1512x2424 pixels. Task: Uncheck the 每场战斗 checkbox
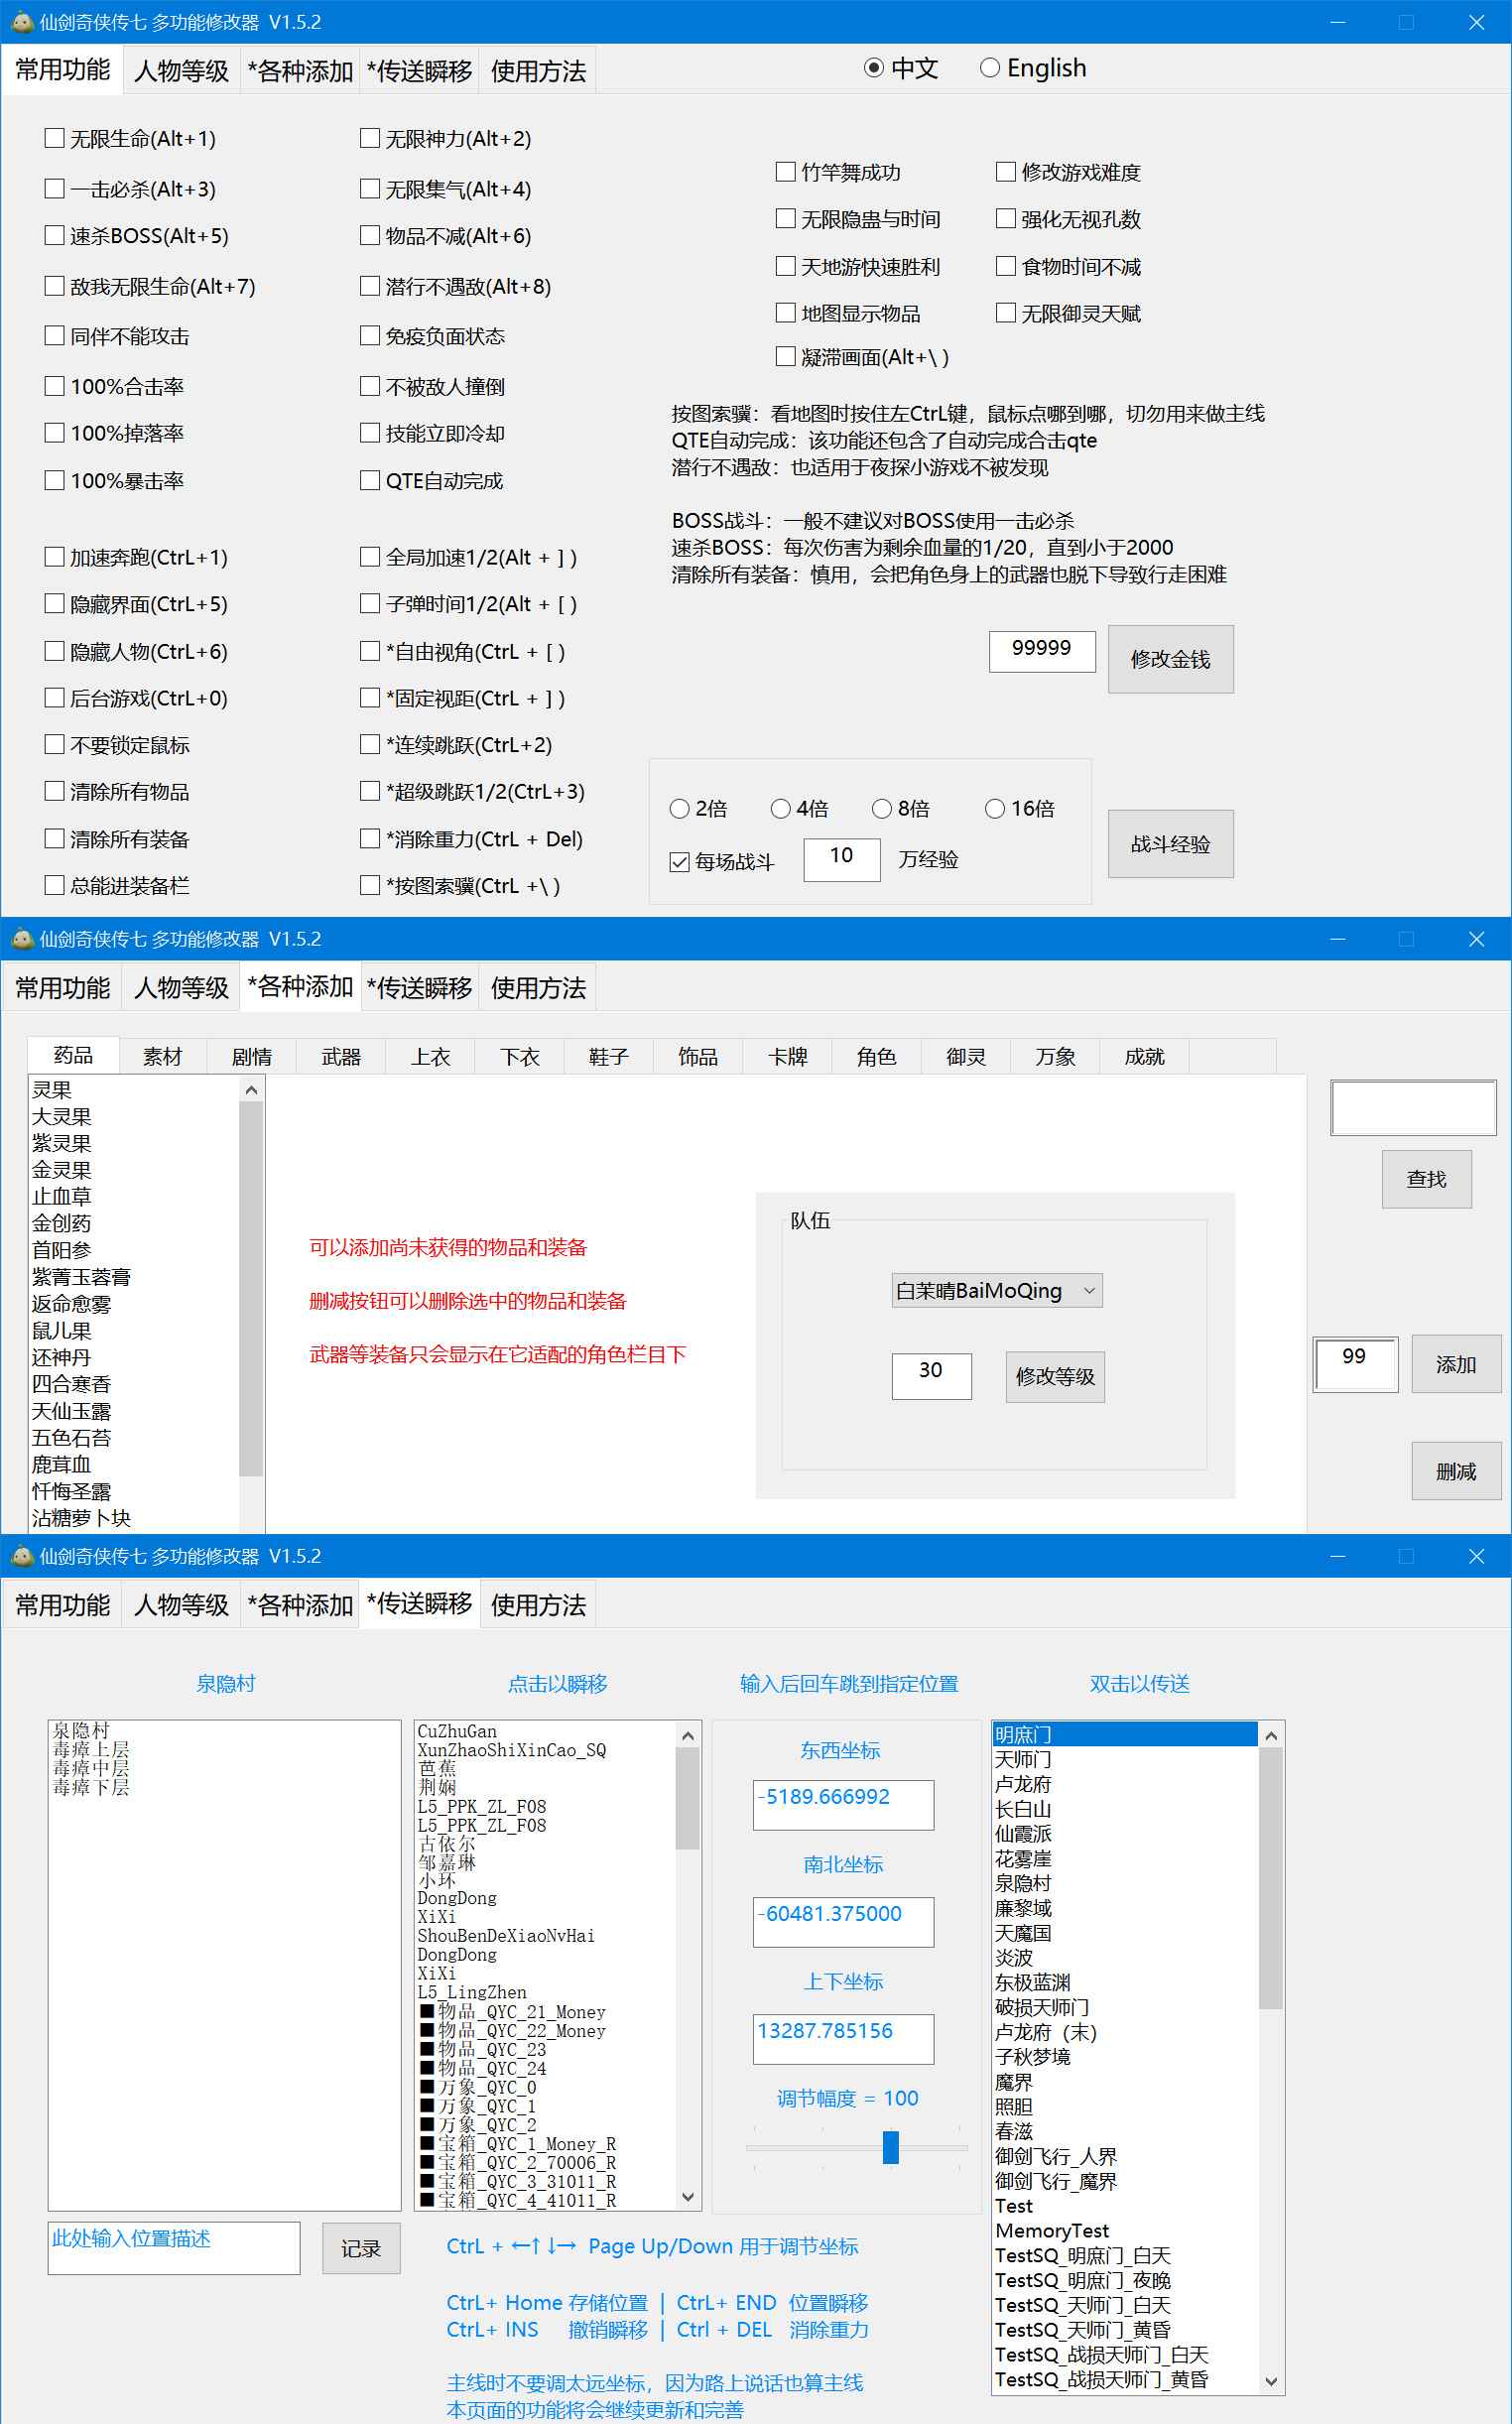[x=680, y=861]
